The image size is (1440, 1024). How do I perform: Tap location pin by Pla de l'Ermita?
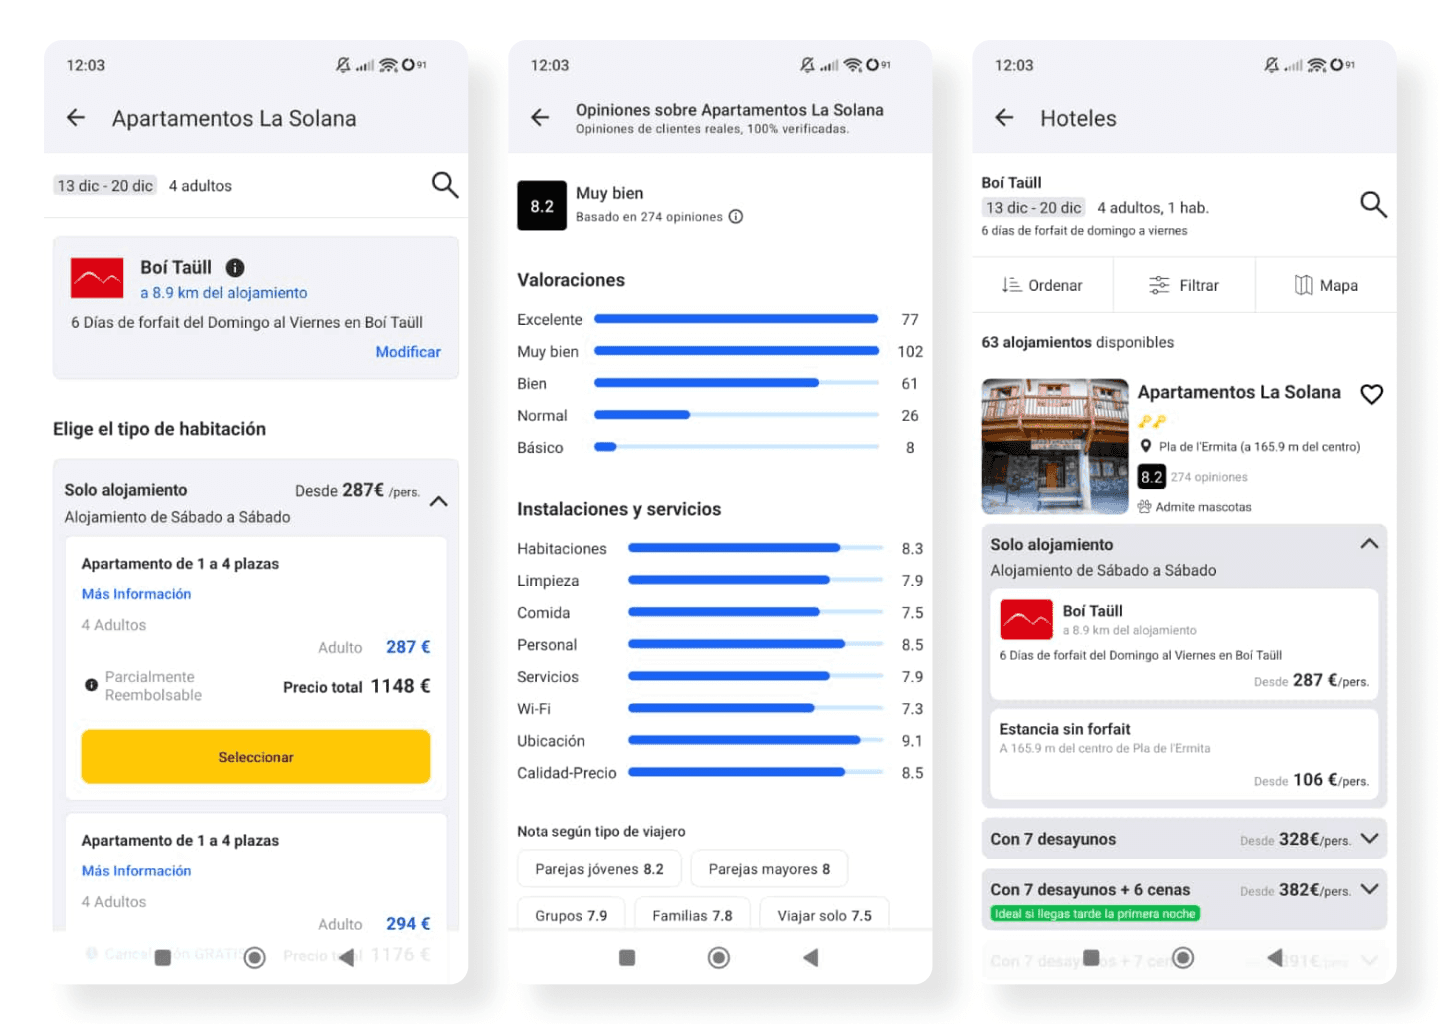[1146, 446]
